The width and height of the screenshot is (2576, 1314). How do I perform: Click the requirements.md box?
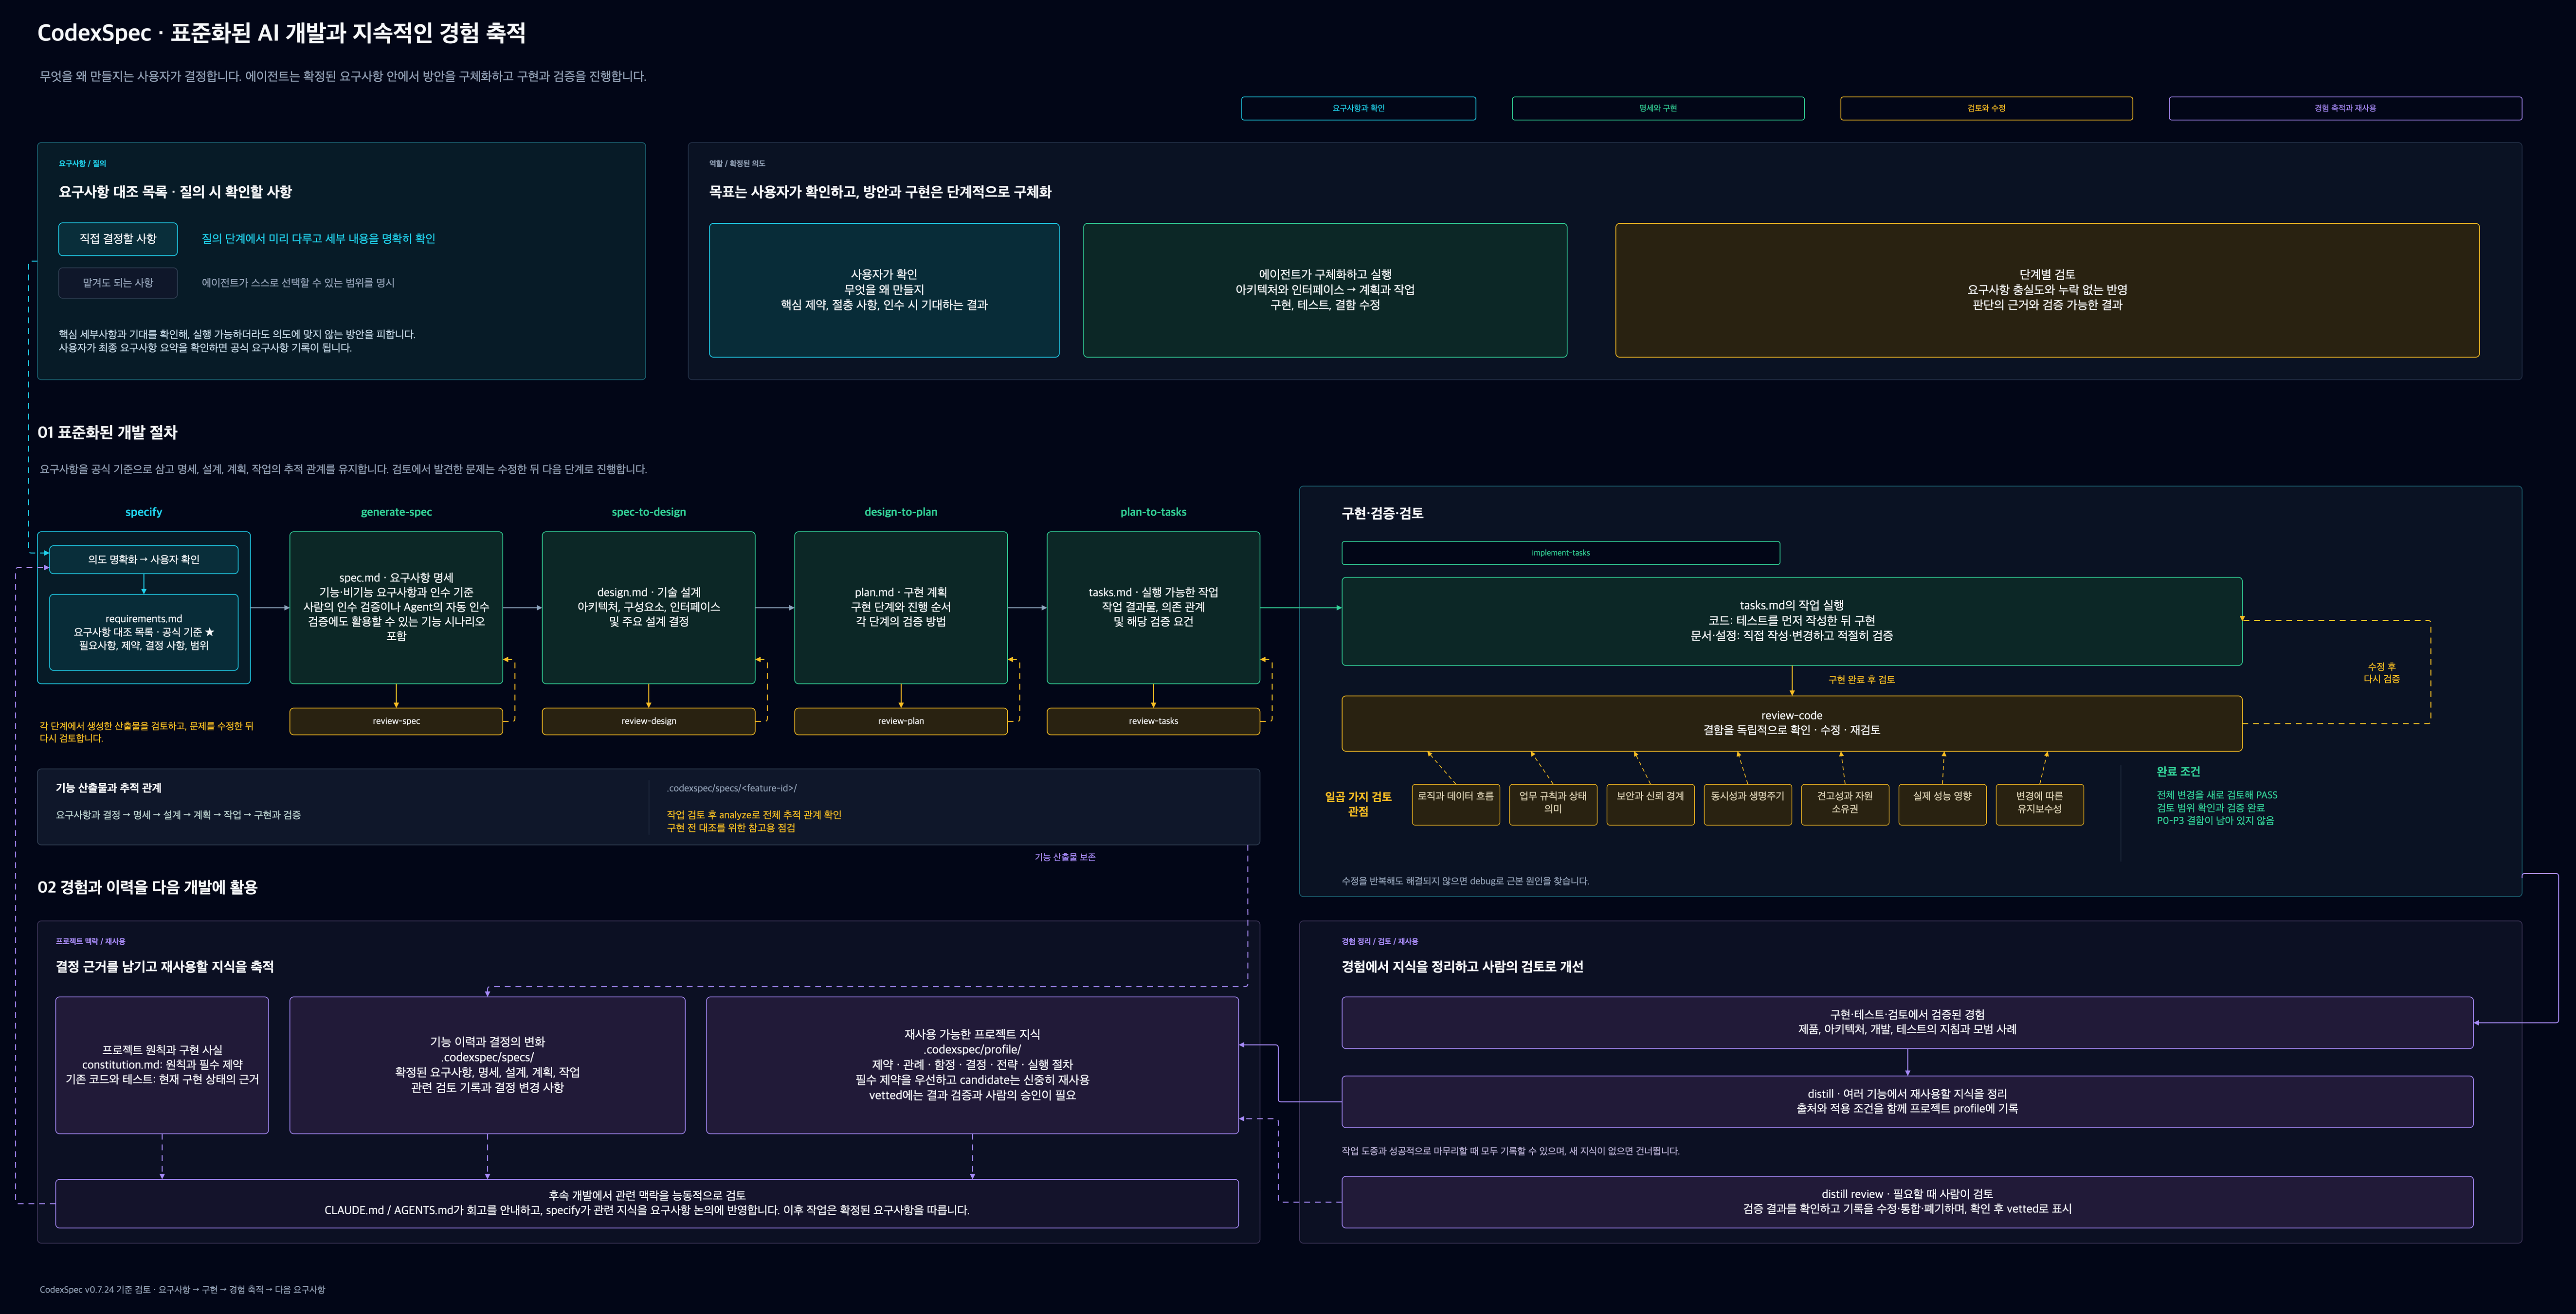(144, 632)
